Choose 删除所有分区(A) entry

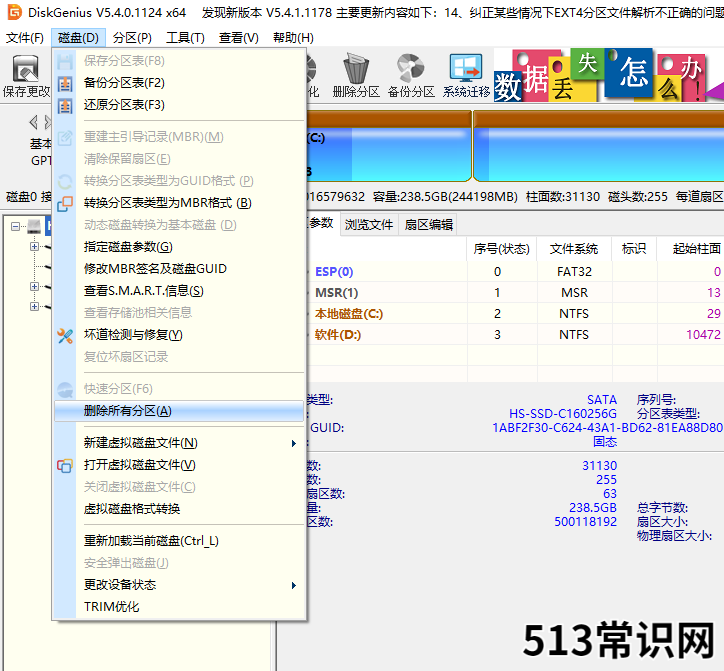(x=179, y=411)
